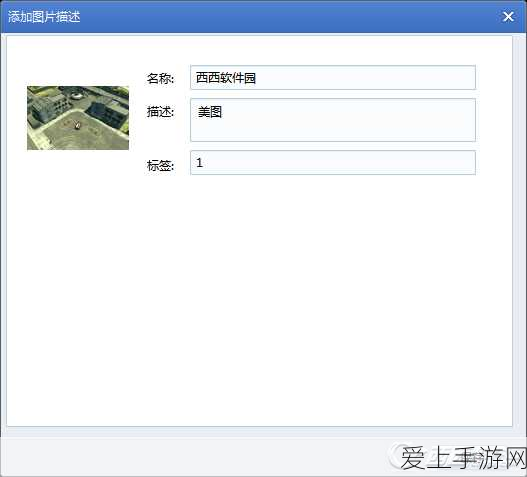Click the 标签: label
The image size is (527, 477).
pyautogui.click(x=160, y=165)
